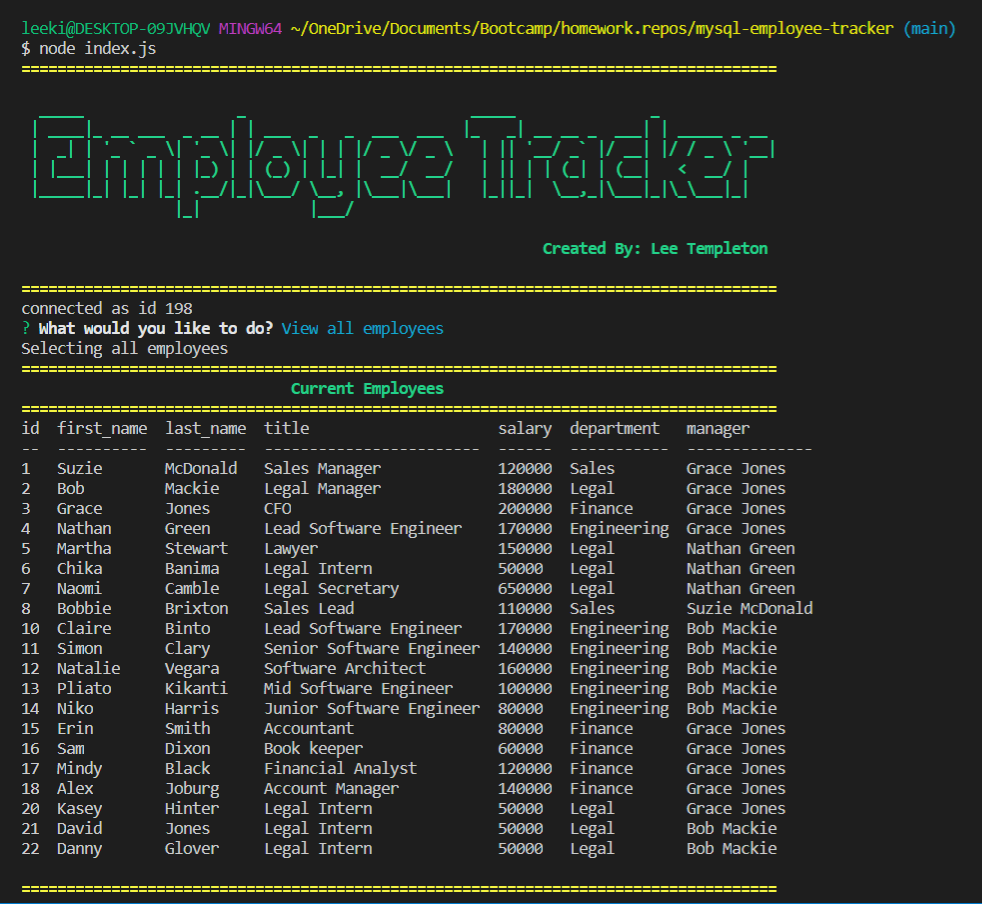
Task: Click salary '60000' in Sam's row
Action: pos(520,749)
